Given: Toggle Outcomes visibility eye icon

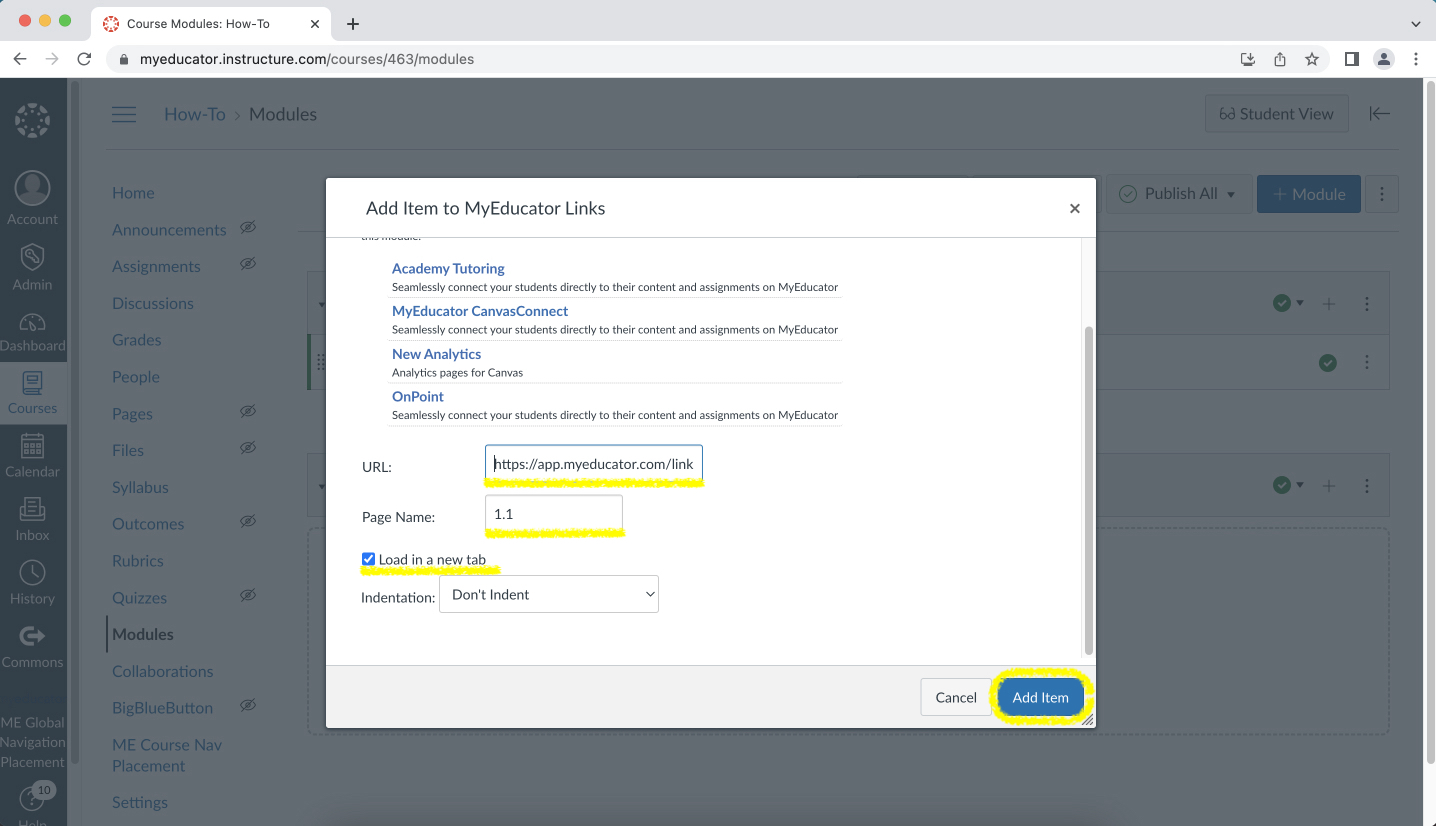Looking at the screenshot, I should click(248, 521).
